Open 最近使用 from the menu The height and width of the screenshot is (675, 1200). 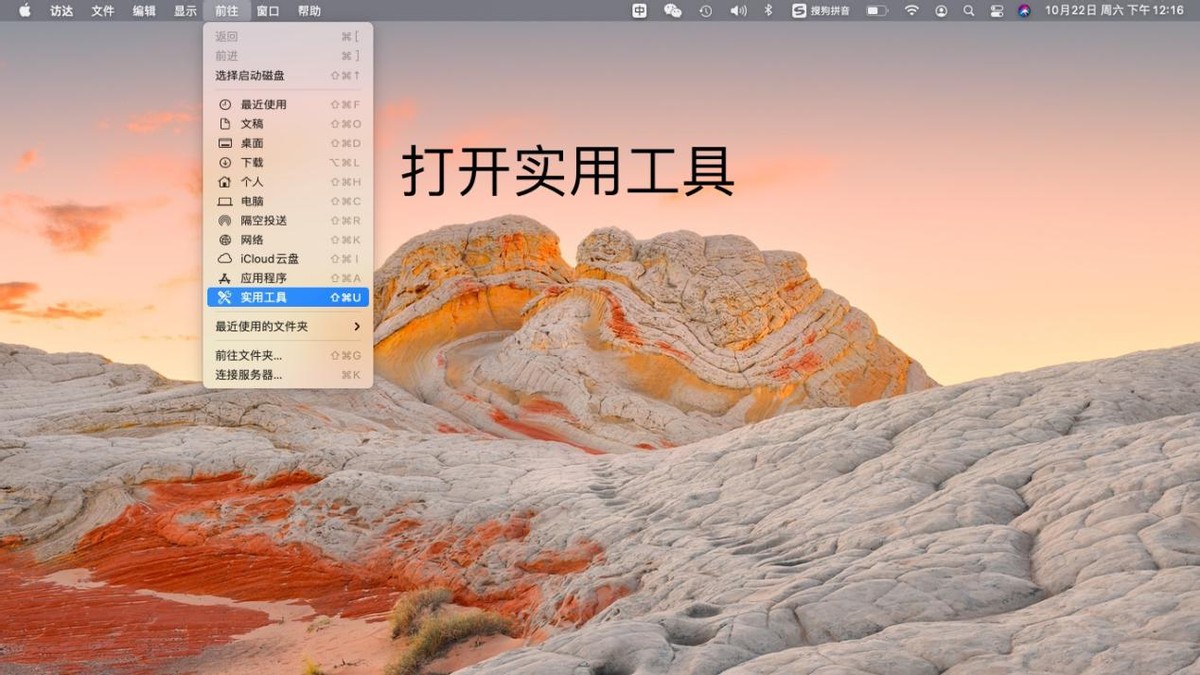click(258, 105)
